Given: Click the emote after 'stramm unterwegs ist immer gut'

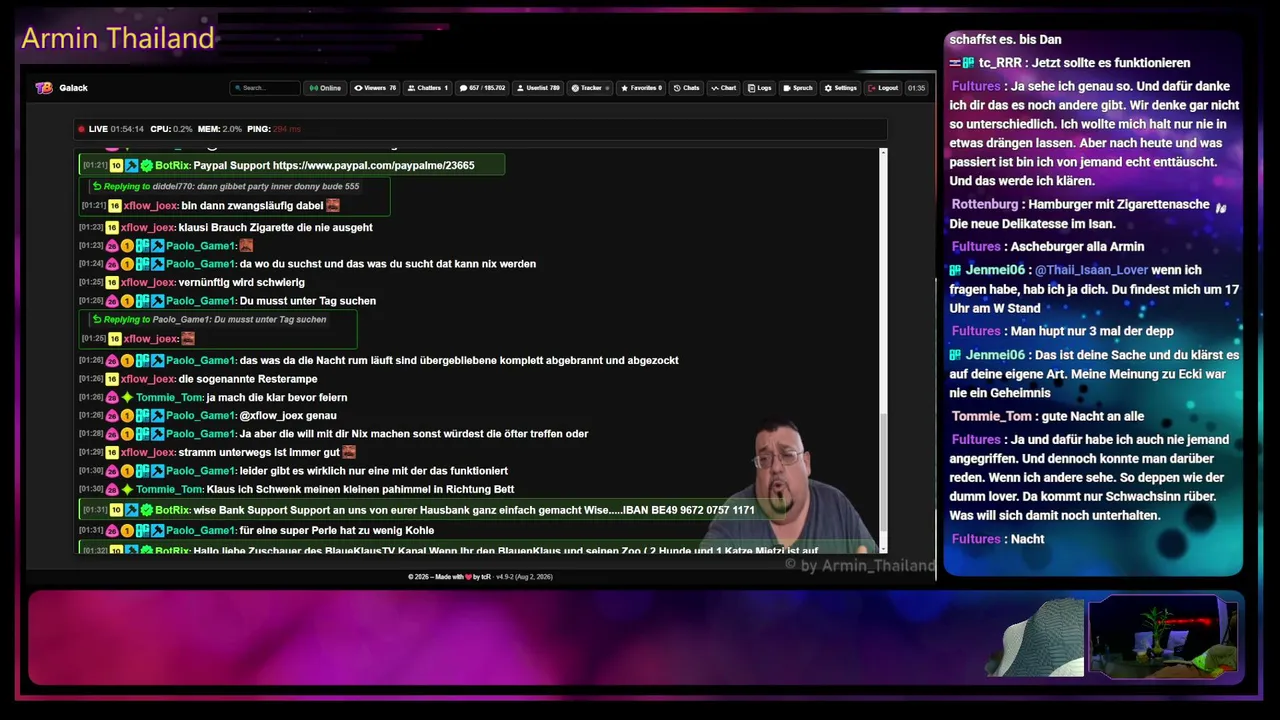Looking at the screenshot, I should tap(349, 452).
